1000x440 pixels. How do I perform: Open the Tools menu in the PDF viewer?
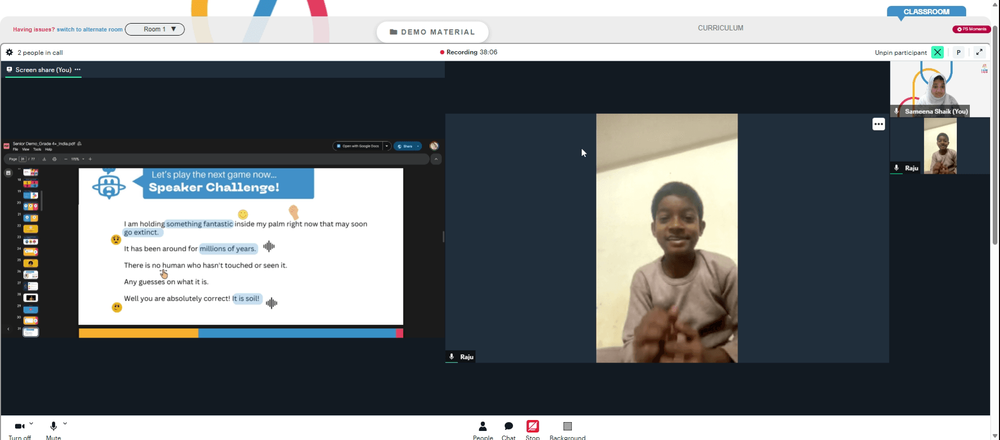coord(37,149)
